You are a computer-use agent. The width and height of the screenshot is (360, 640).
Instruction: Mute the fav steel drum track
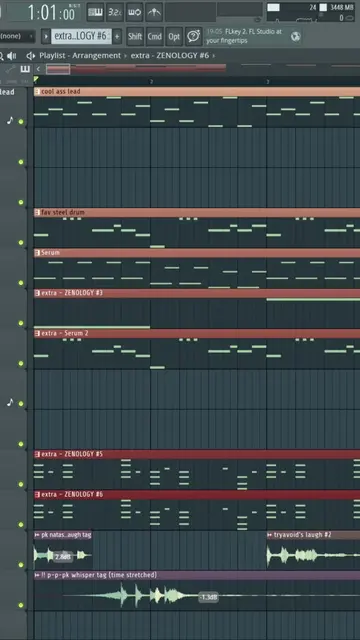pyautogui.click(x=21, y=242)
